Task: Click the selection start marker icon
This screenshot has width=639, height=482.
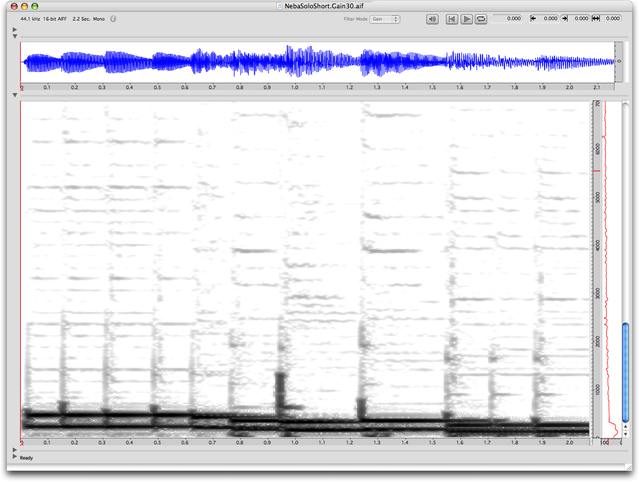Action: 532,19
